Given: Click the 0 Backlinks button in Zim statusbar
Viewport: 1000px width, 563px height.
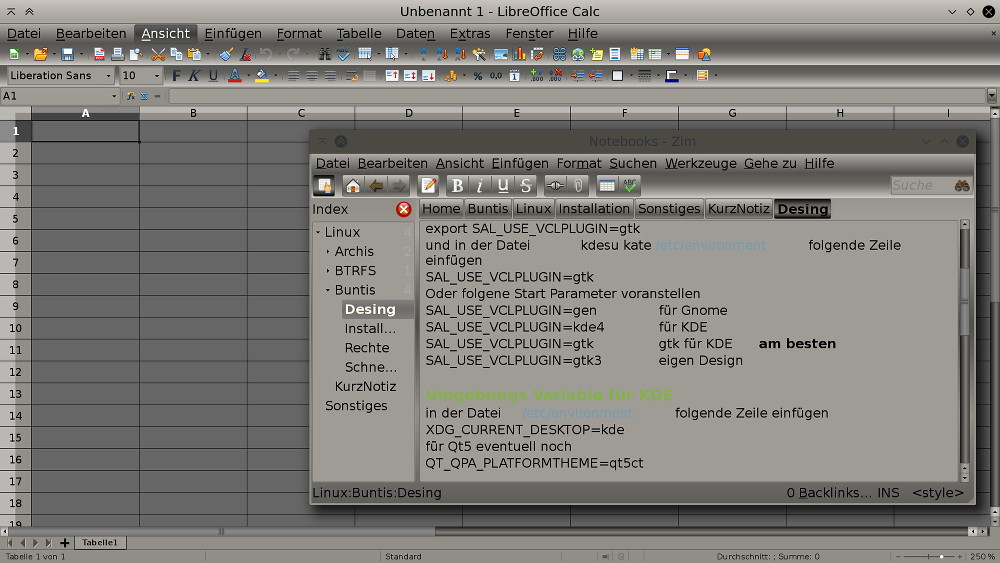Looking at the screenshot, I should [828, 492].
